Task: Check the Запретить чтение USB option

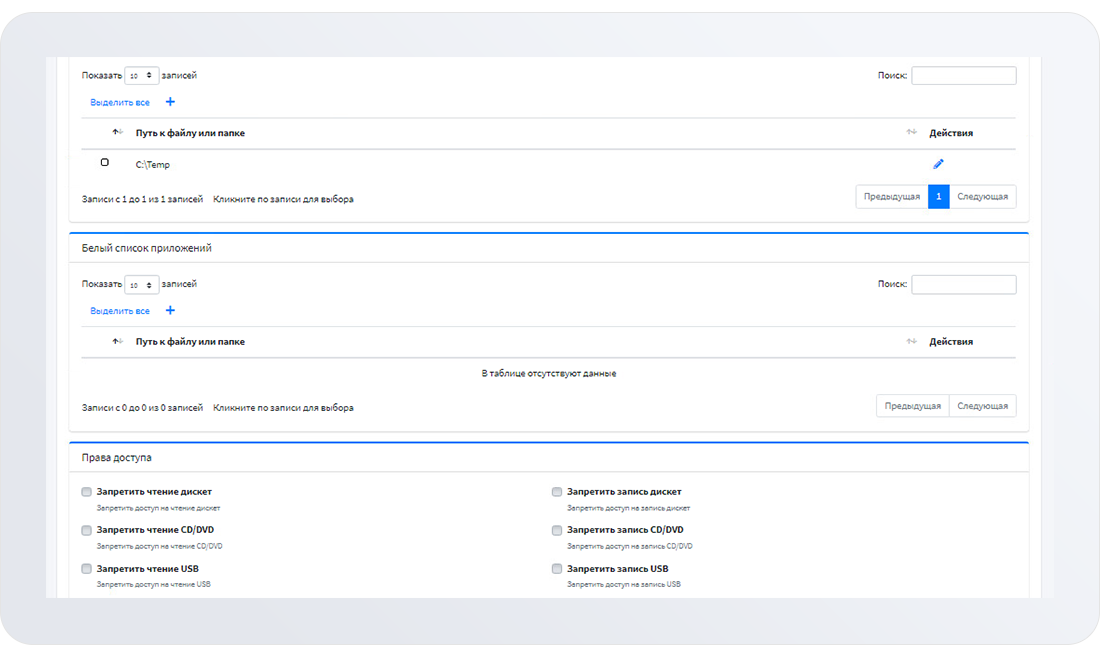Action: click(87, 569)
